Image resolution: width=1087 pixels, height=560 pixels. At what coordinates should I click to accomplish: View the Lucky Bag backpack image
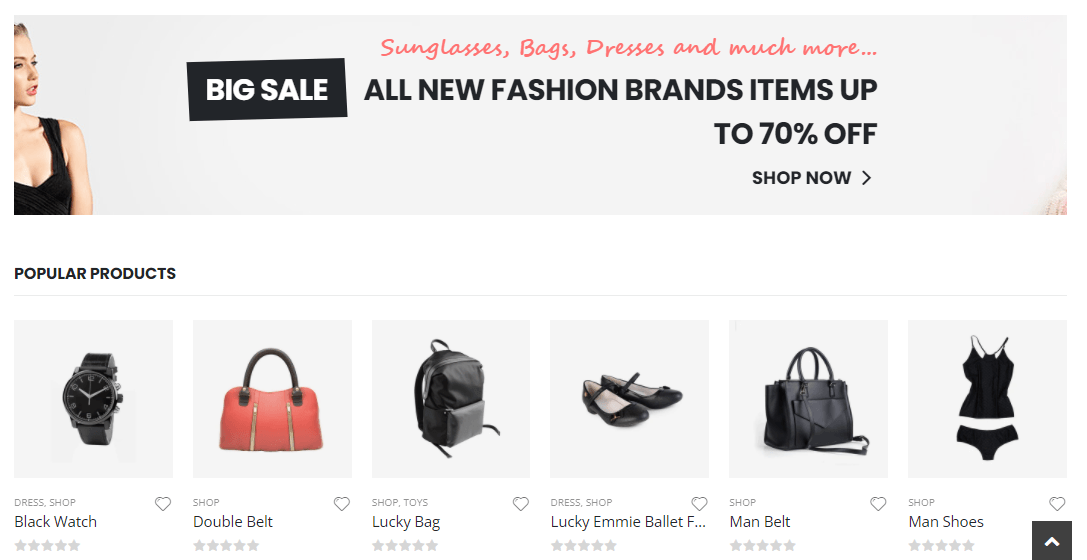[x=450, y=399]
